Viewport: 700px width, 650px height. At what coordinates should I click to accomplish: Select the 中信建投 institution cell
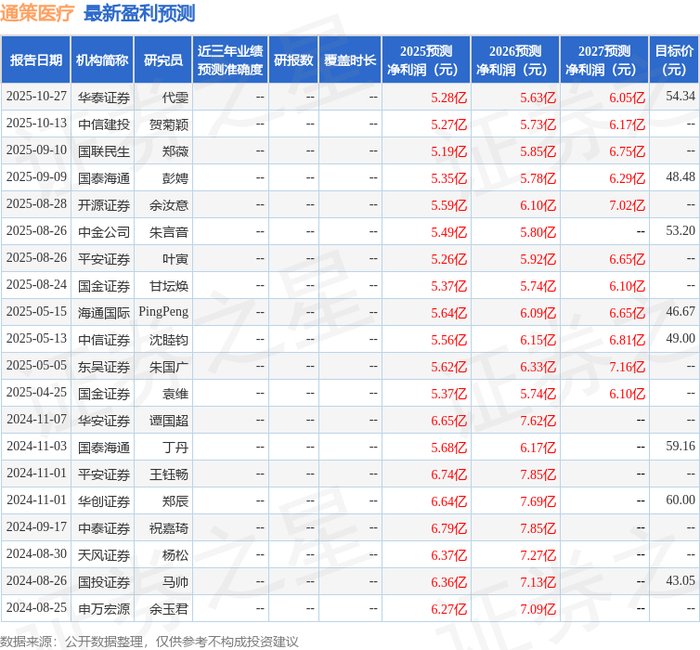coord(104,124)
